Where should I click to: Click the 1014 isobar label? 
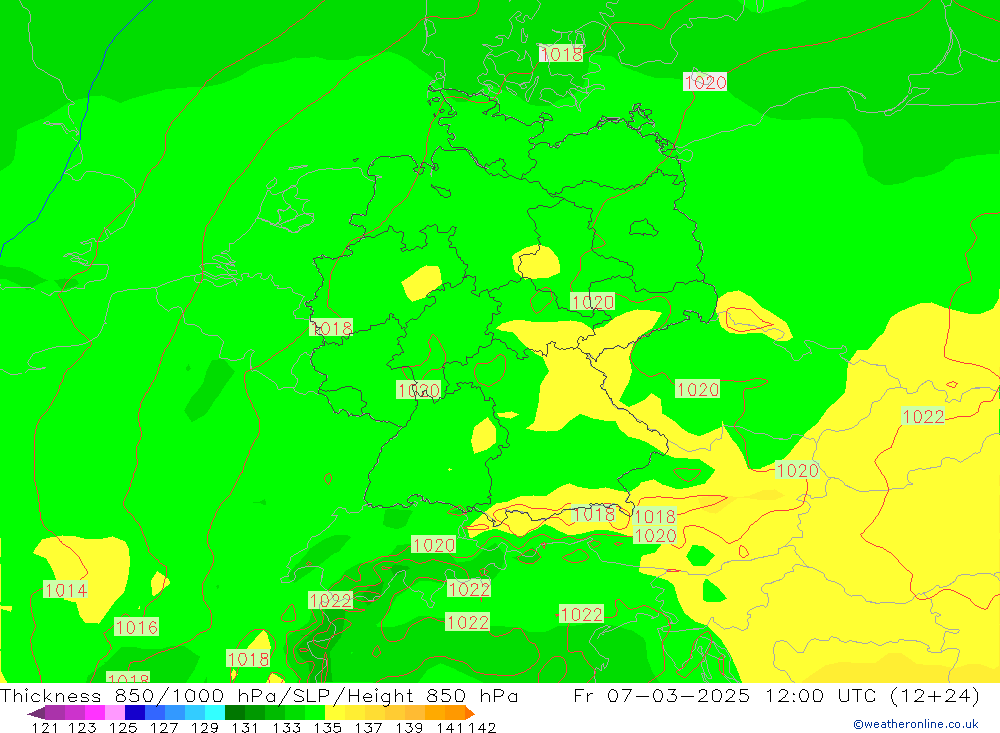click(65, 590)
